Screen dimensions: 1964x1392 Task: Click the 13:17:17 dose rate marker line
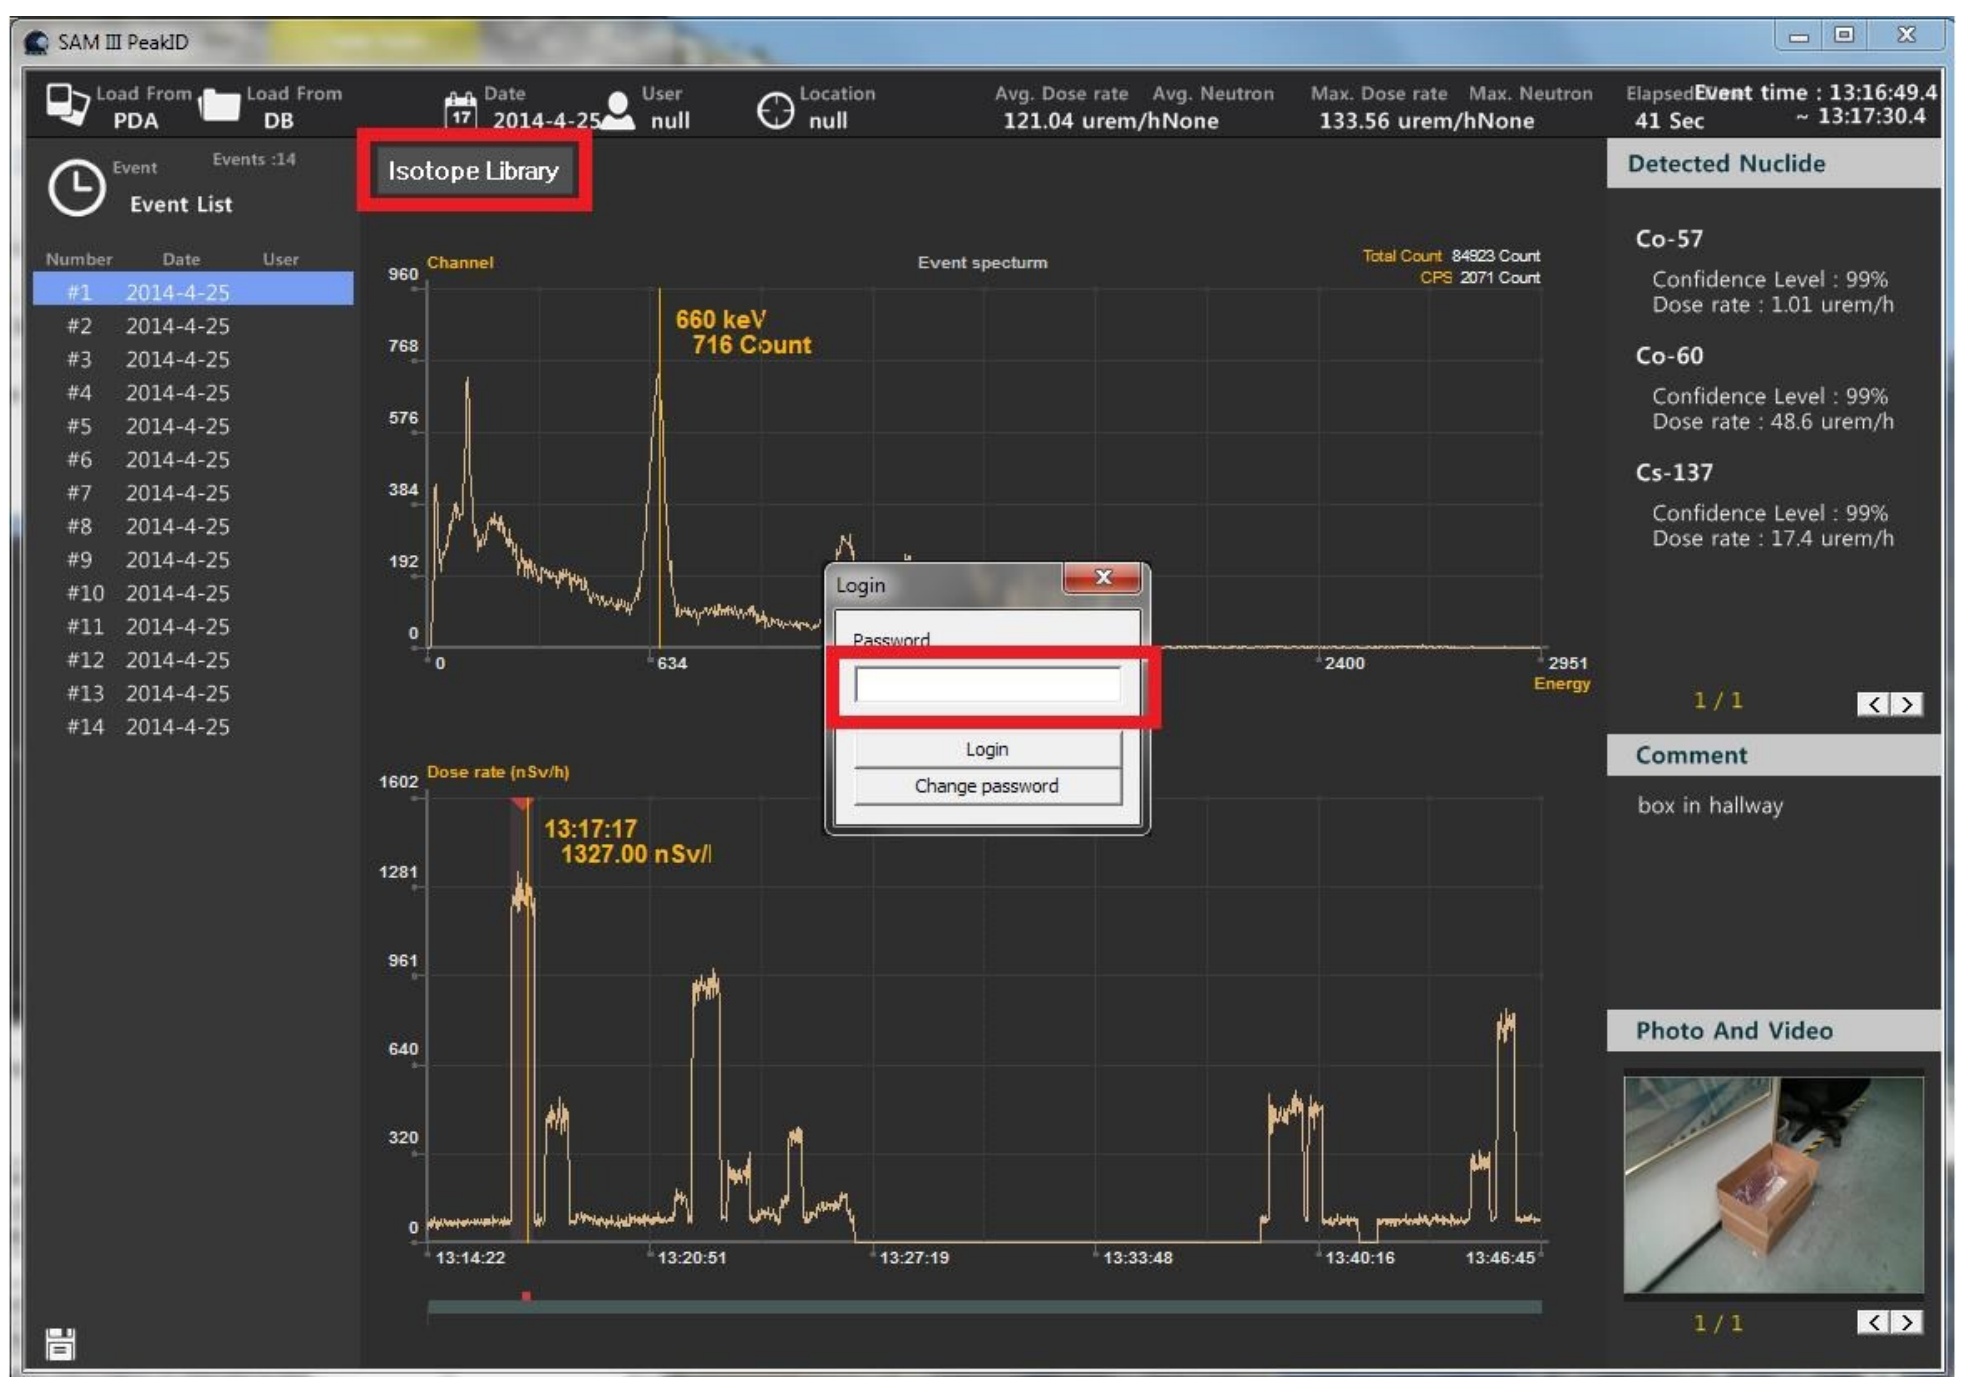point(527,1020)
